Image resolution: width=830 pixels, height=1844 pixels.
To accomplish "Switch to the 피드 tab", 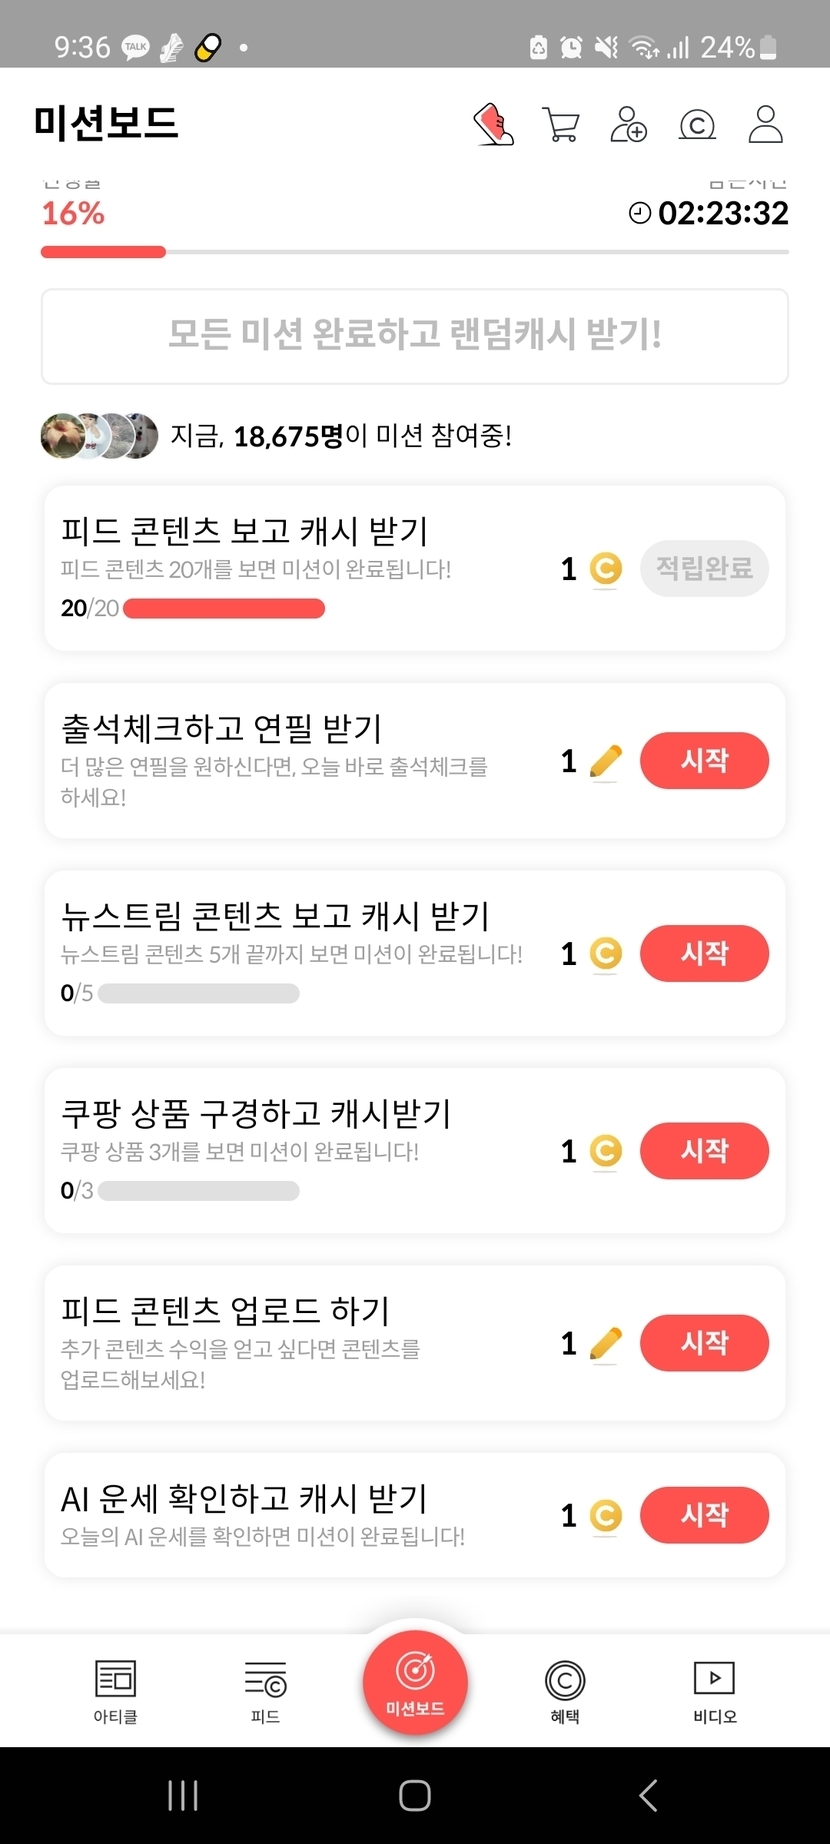I will (265, 1691).
